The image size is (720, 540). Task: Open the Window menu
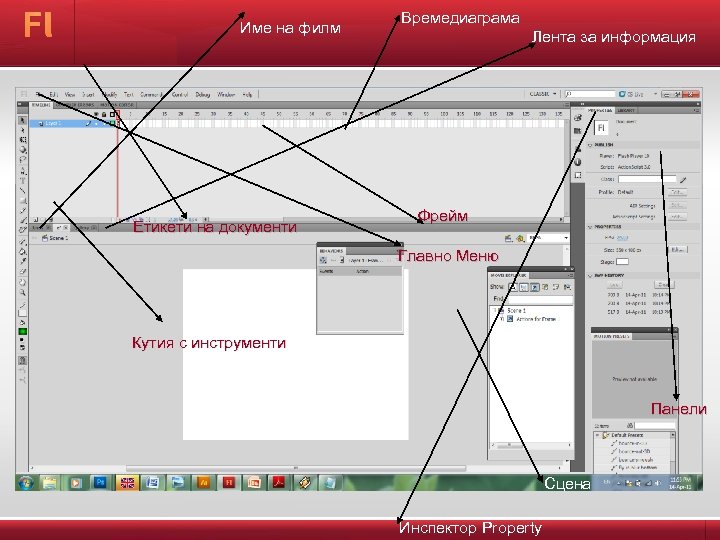pyautogui.click(x=226, y=95)
